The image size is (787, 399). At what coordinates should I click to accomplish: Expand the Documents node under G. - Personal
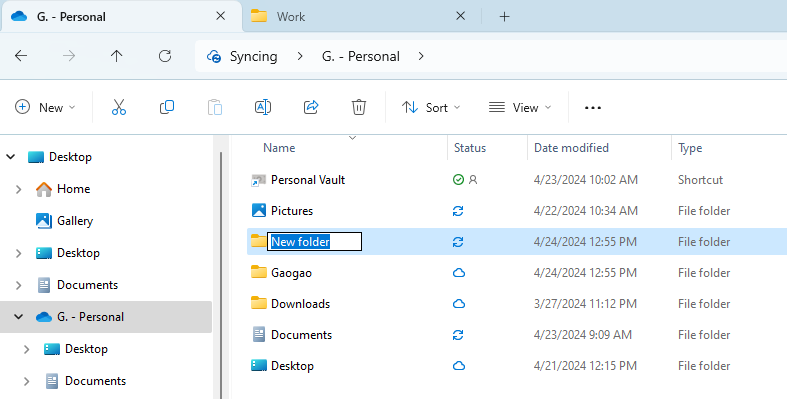pyautogui.click(x=27, y=381)
